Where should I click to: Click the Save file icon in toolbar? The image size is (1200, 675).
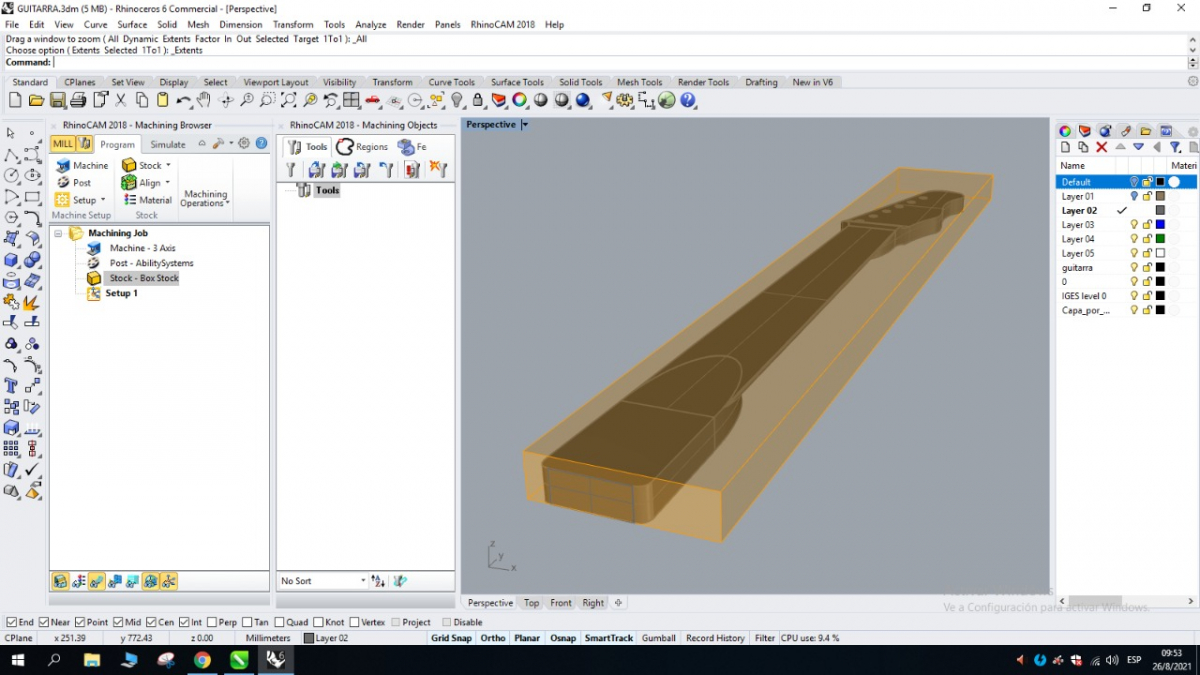(x=58, y=100)
